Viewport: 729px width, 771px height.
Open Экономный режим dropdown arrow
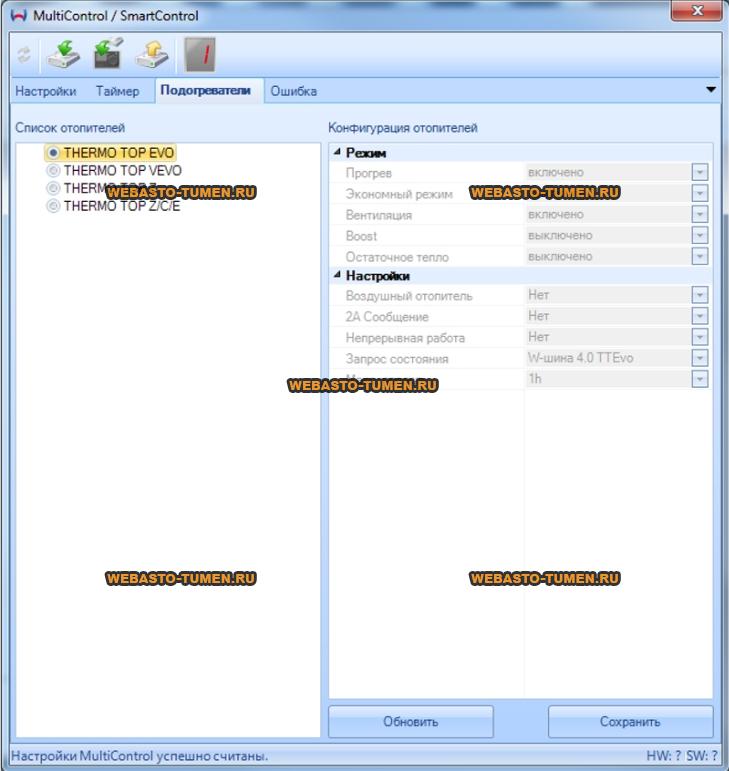(700, 193)
